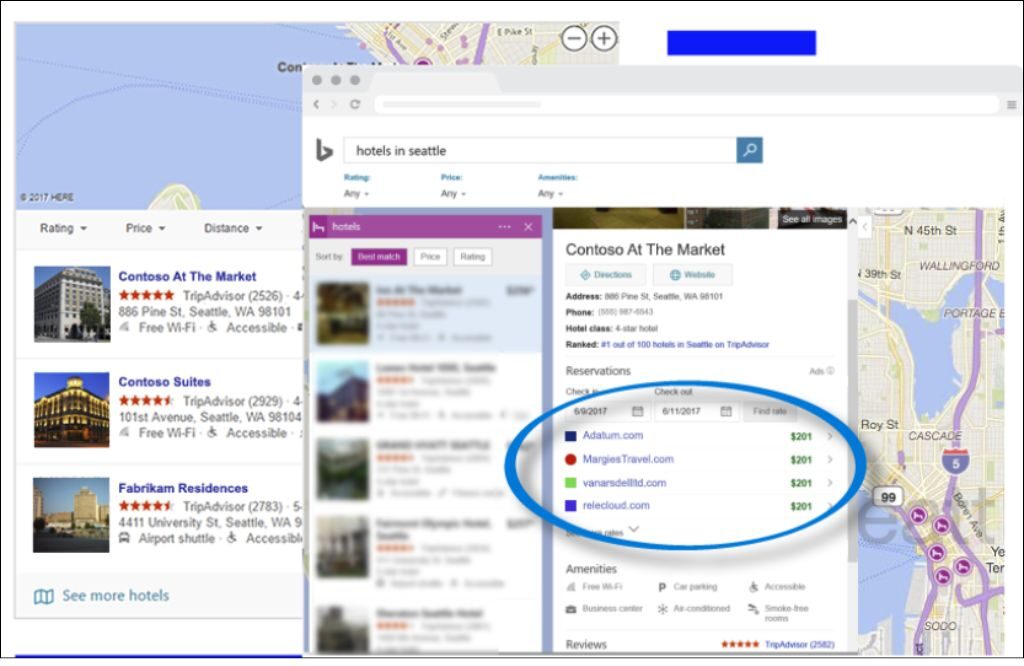Open the Check in calendar icon
Image resolution: width=1024 pixels, height=666 pixels.
pyautogui.click(x=638, y=411)
